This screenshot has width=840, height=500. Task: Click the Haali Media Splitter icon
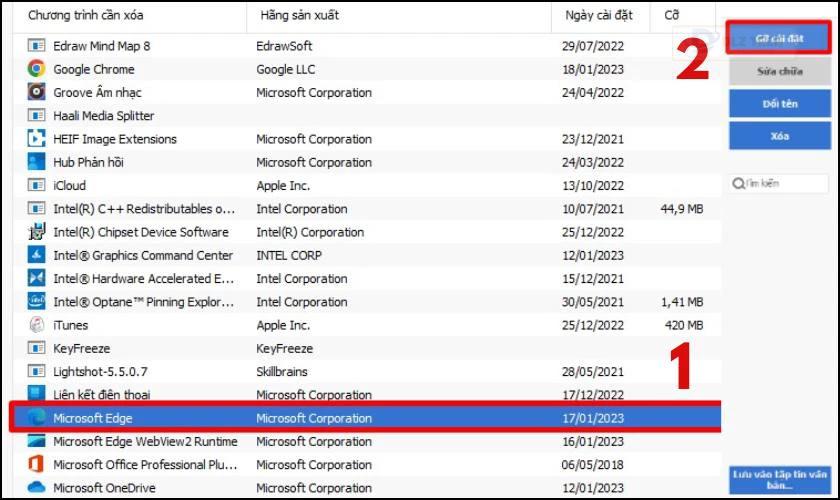click(x=36, y=115)
